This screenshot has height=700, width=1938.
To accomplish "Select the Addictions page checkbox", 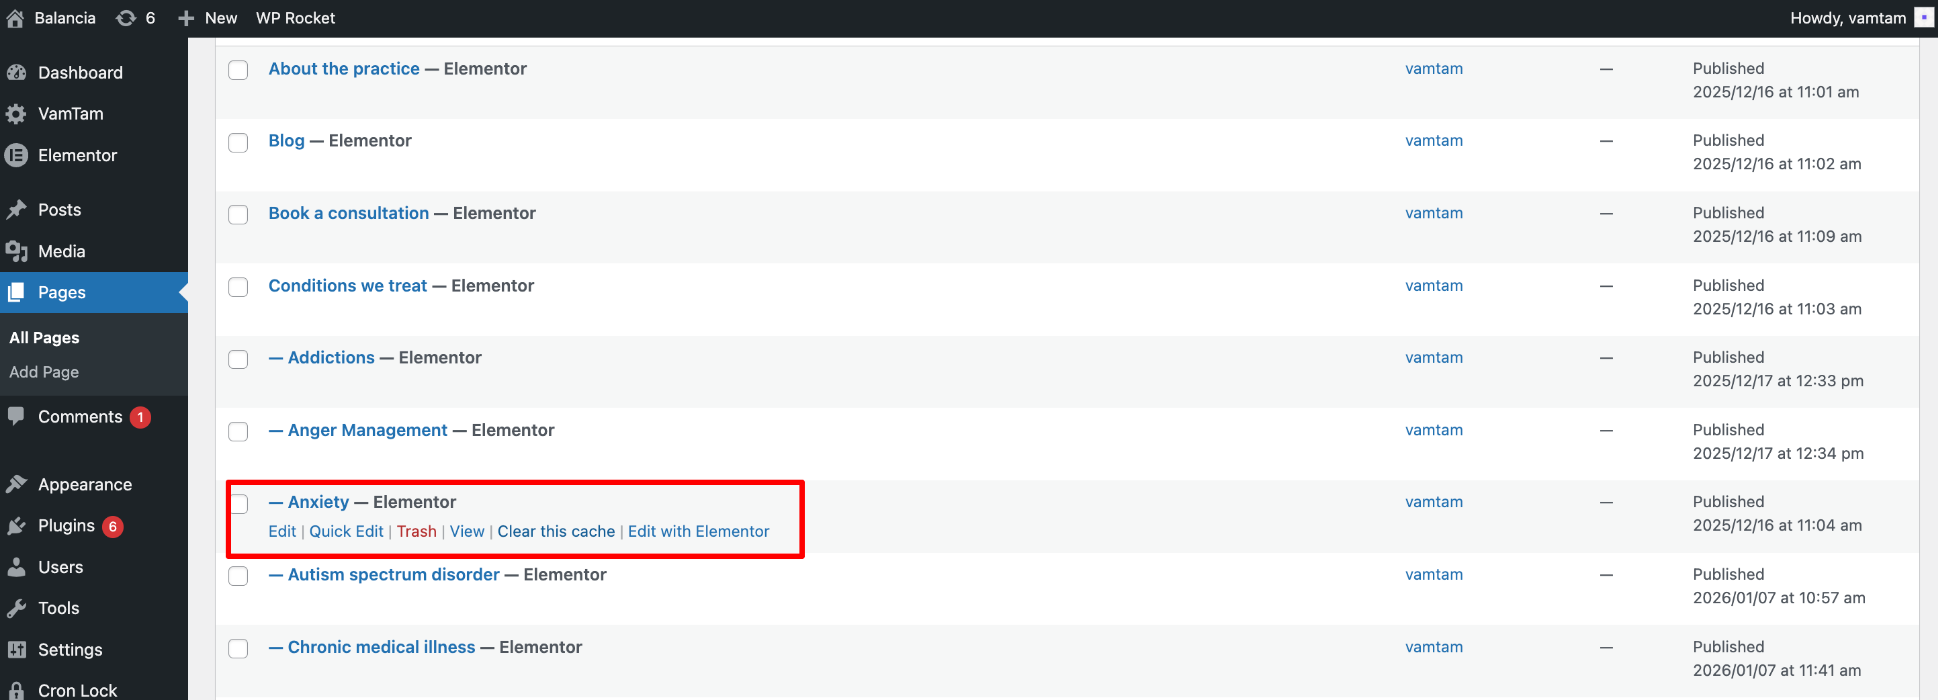I will click(238, 359).
